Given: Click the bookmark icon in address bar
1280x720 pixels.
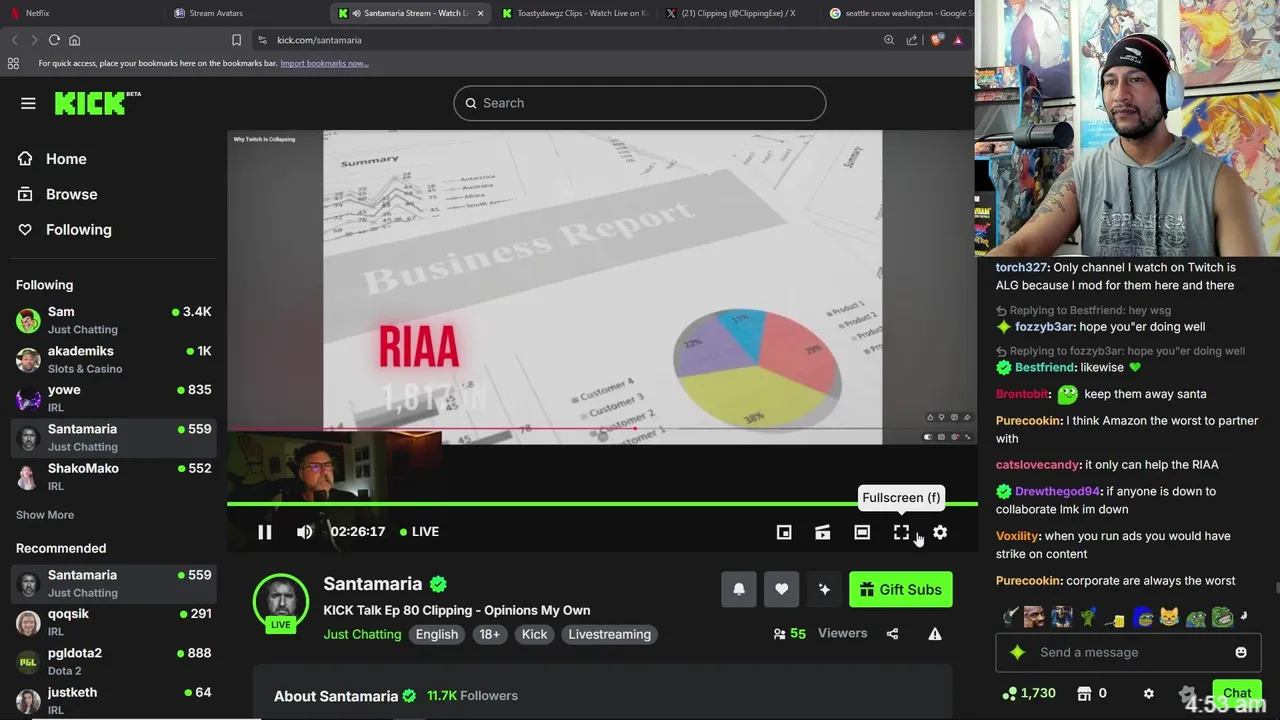Looking at the screenshot, I should tap(236, 40).
